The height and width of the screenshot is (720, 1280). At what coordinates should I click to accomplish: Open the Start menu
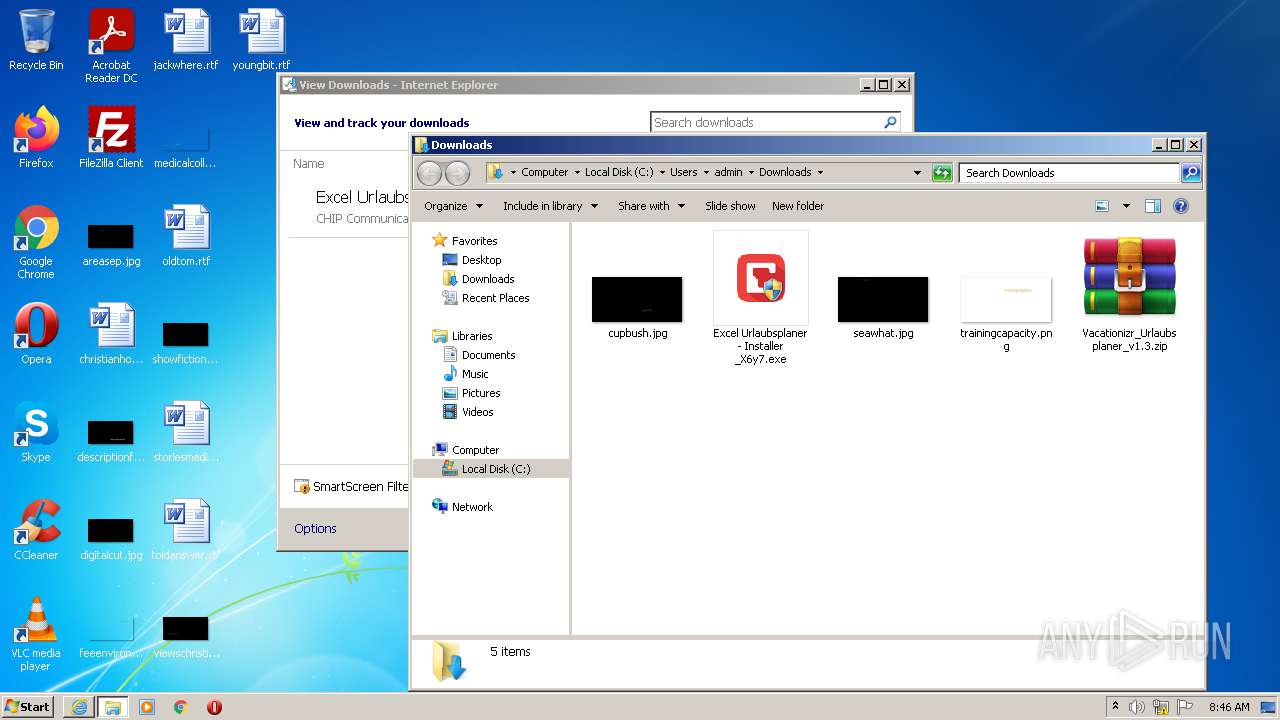(28, 707)
